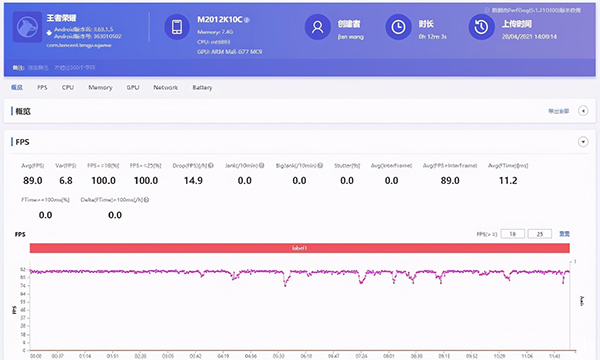
Task: Click info icon beside M2012K10C model
Action: click(x=247, y=20)
